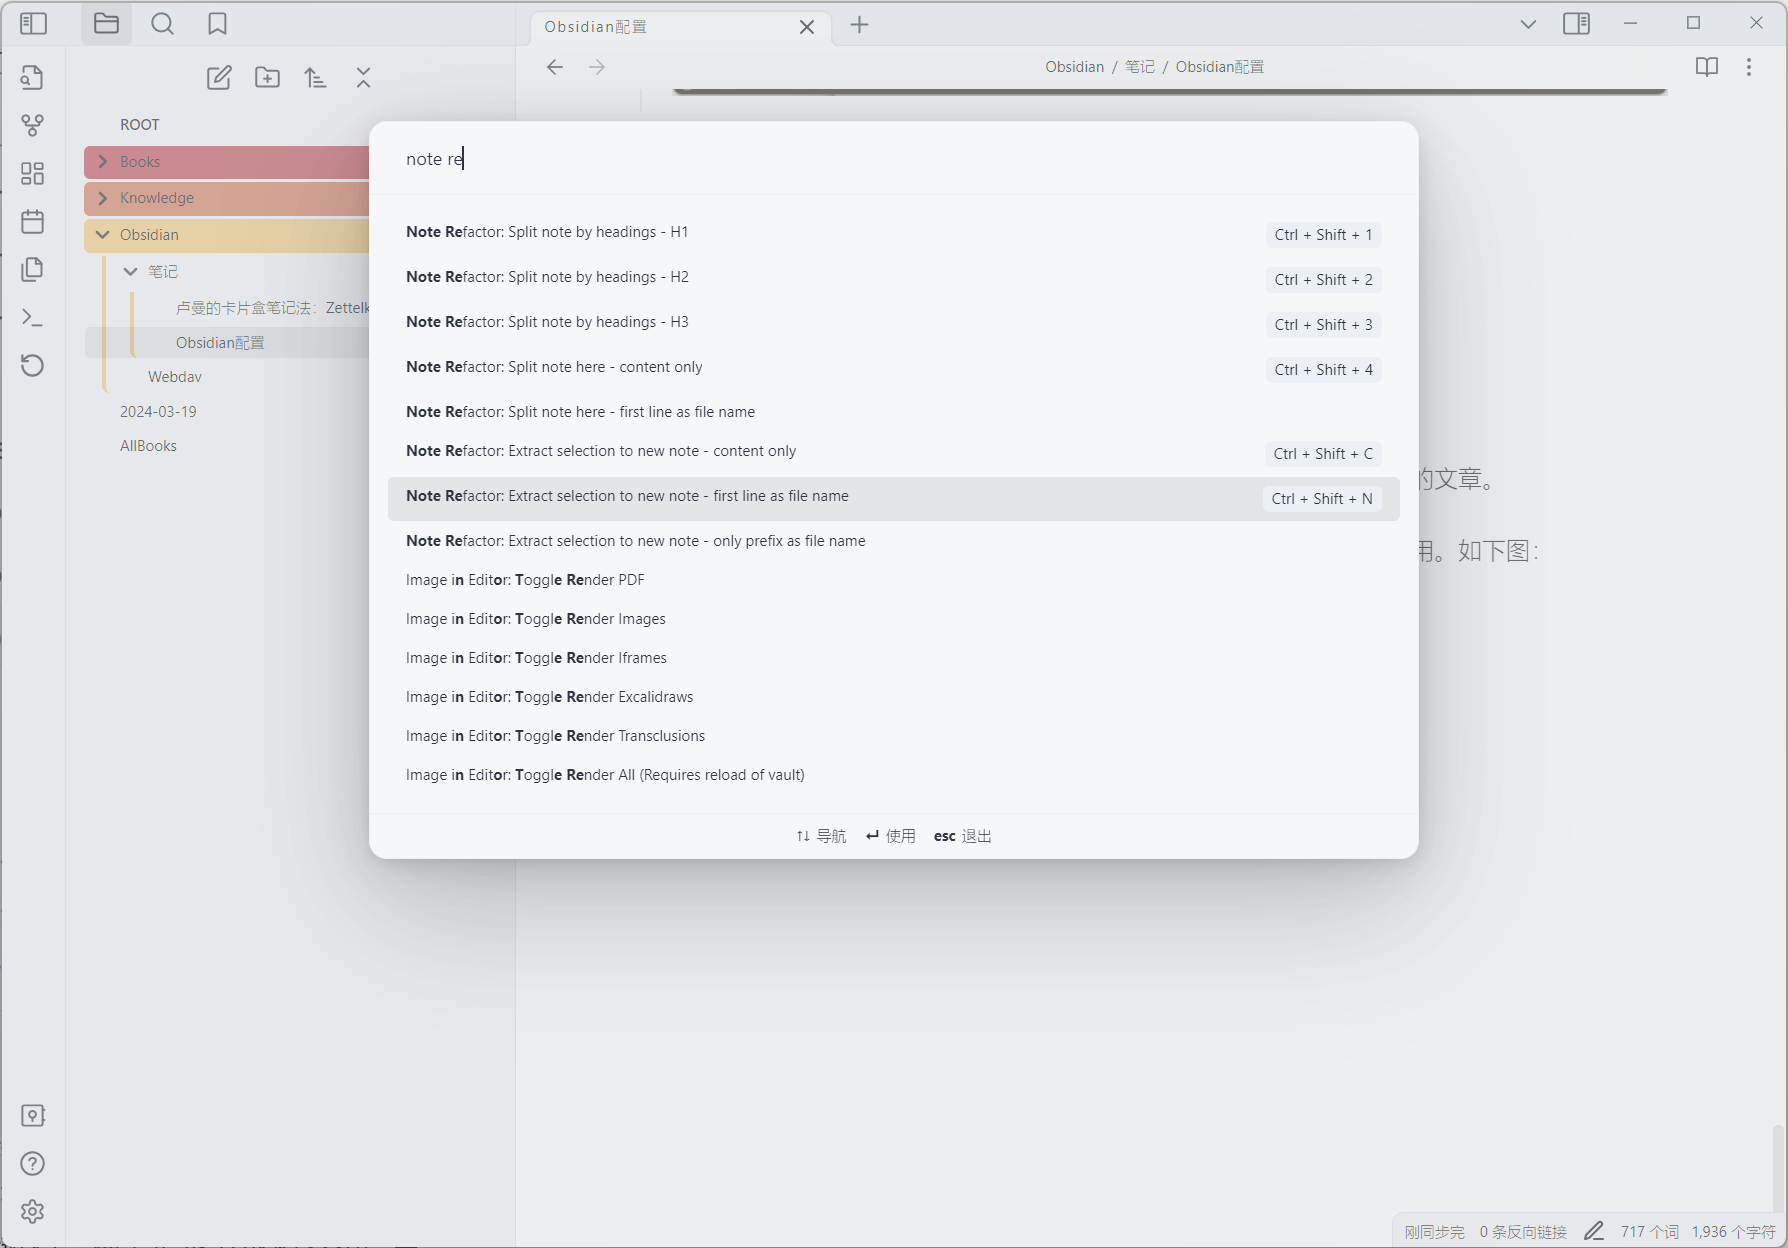Open the 2024-03-19 note

(x=158, y=412)
